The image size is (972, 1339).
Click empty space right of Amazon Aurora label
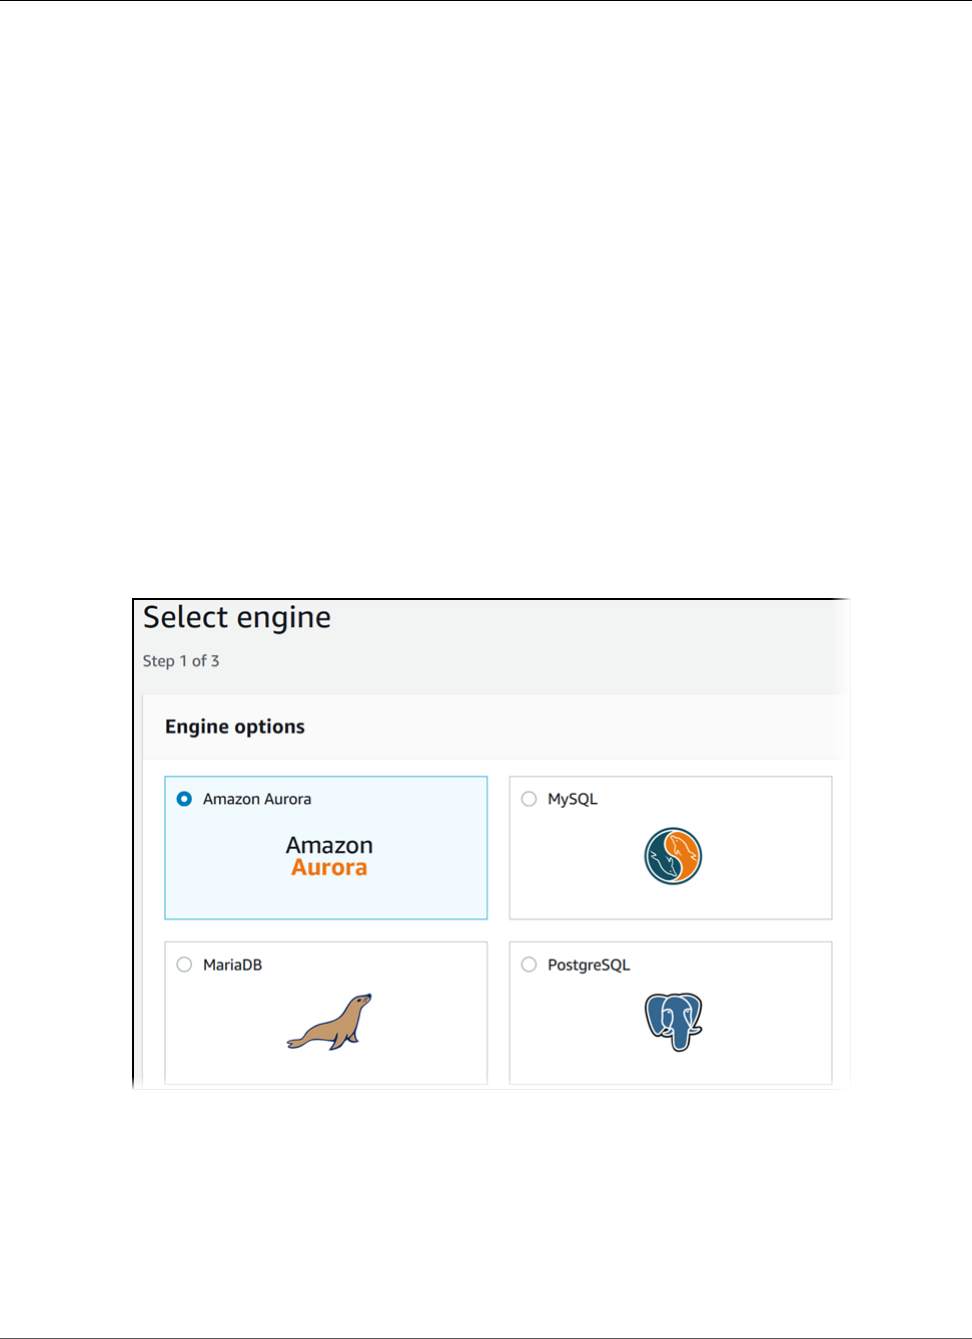(400, 799)
